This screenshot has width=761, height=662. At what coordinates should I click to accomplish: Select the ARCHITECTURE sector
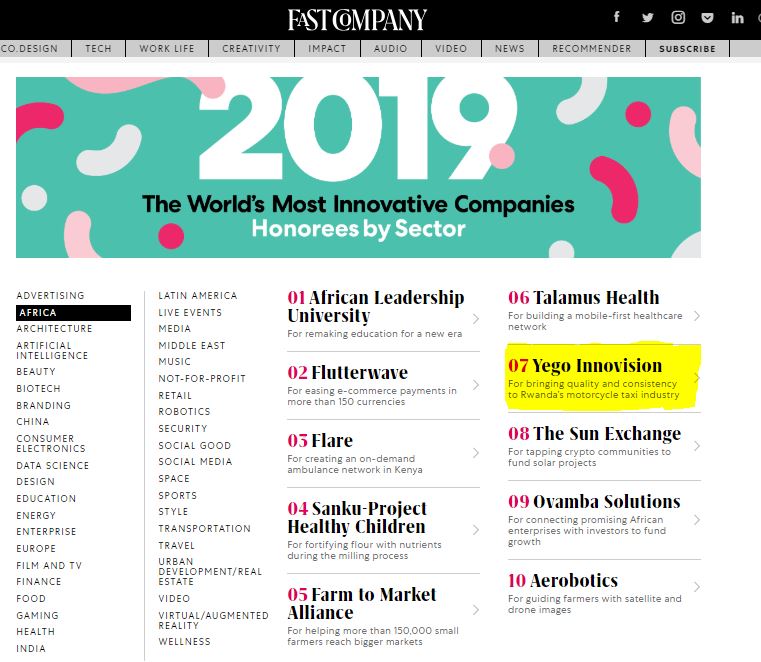pos(54,329)
